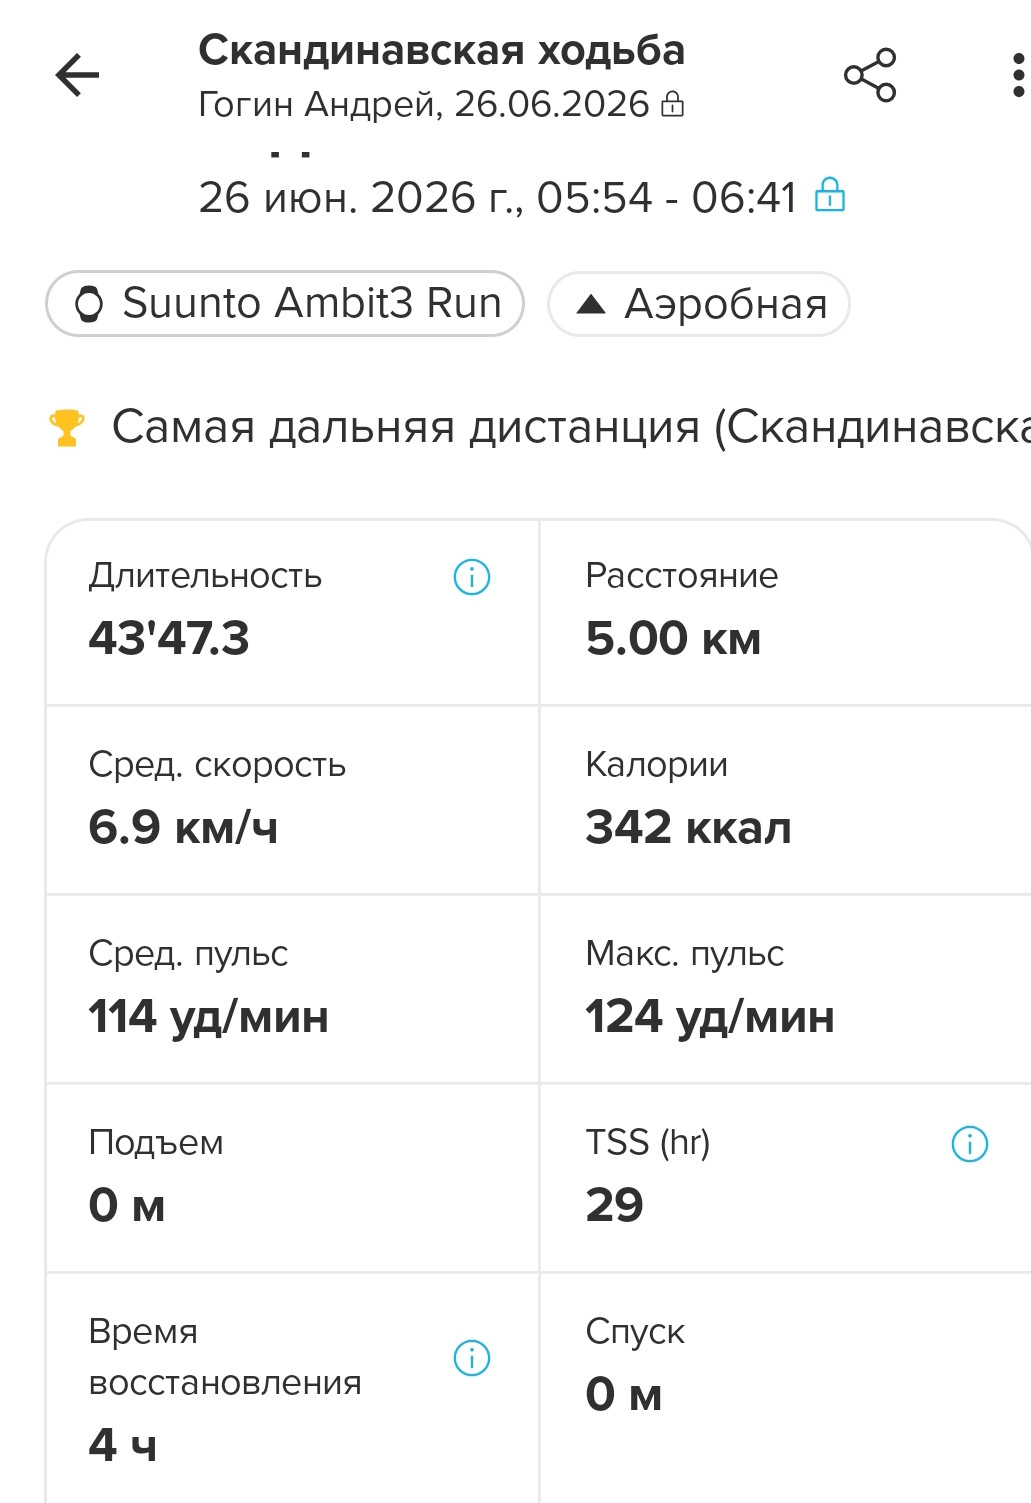Select the Макс. пульс 124 уд/мин cell
The height and width of the screenshot is (1503, 1031).
point(785,989)
